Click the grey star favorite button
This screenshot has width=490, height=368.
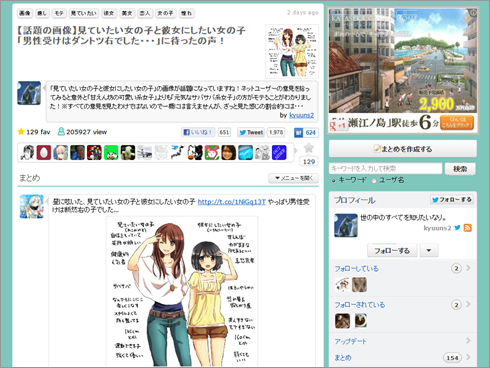pyautogui.click(x=309, y=148)
